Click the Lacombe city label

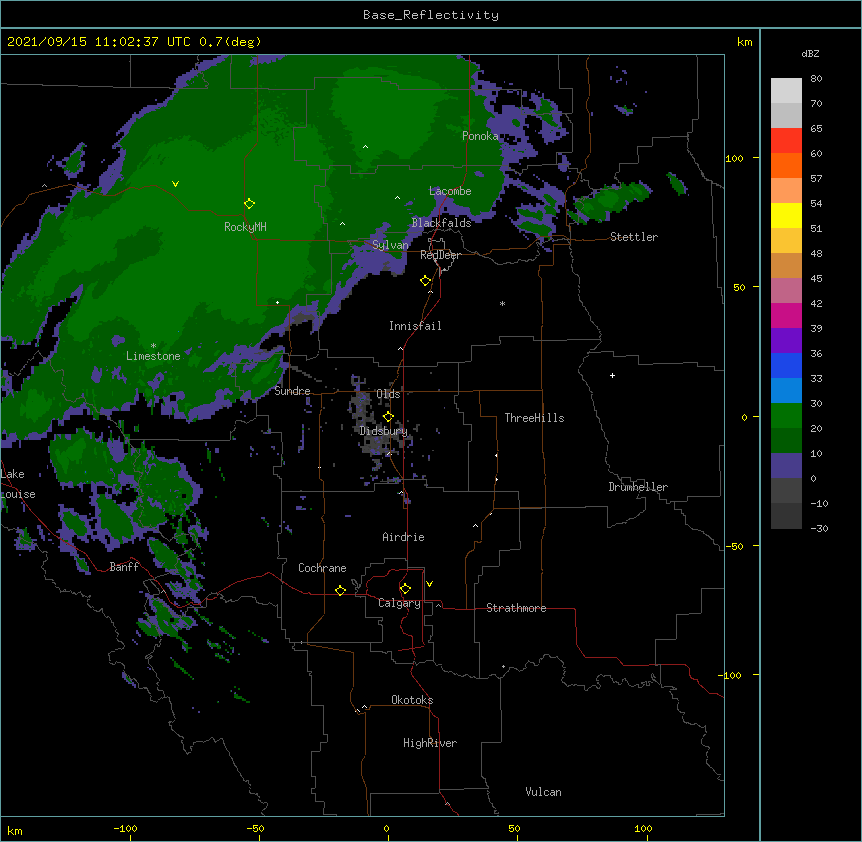pos(450,191)
